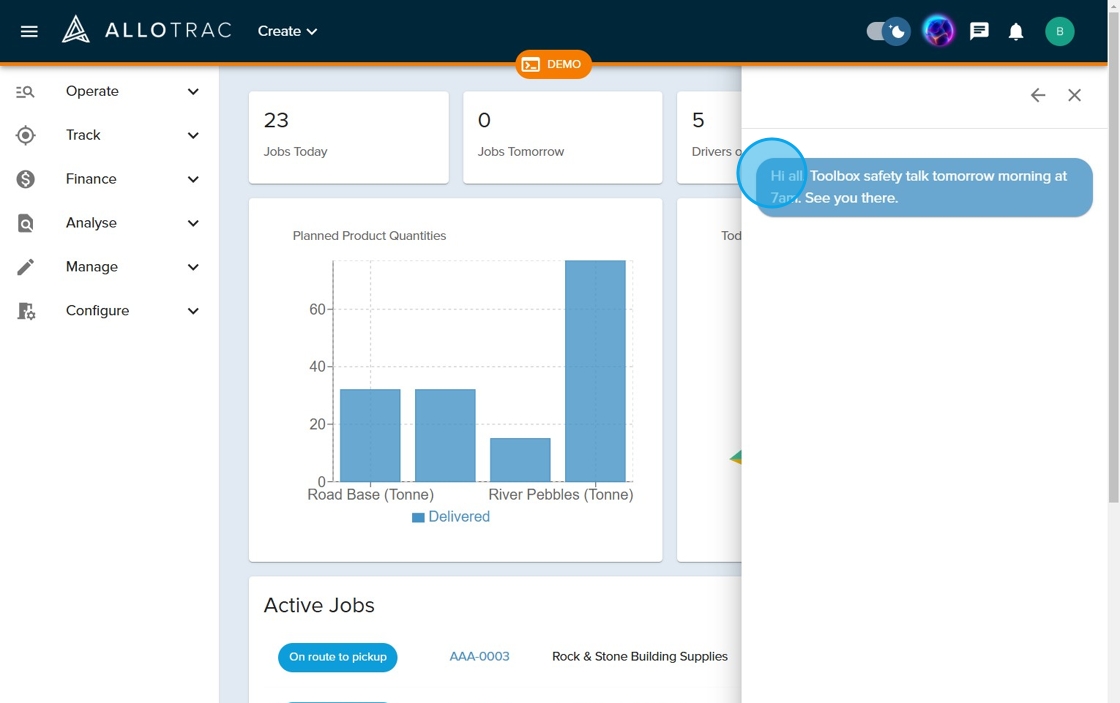Open the AI assistant orb icon
This screenshot has height=703, width=1120.
tap(938, 31)
